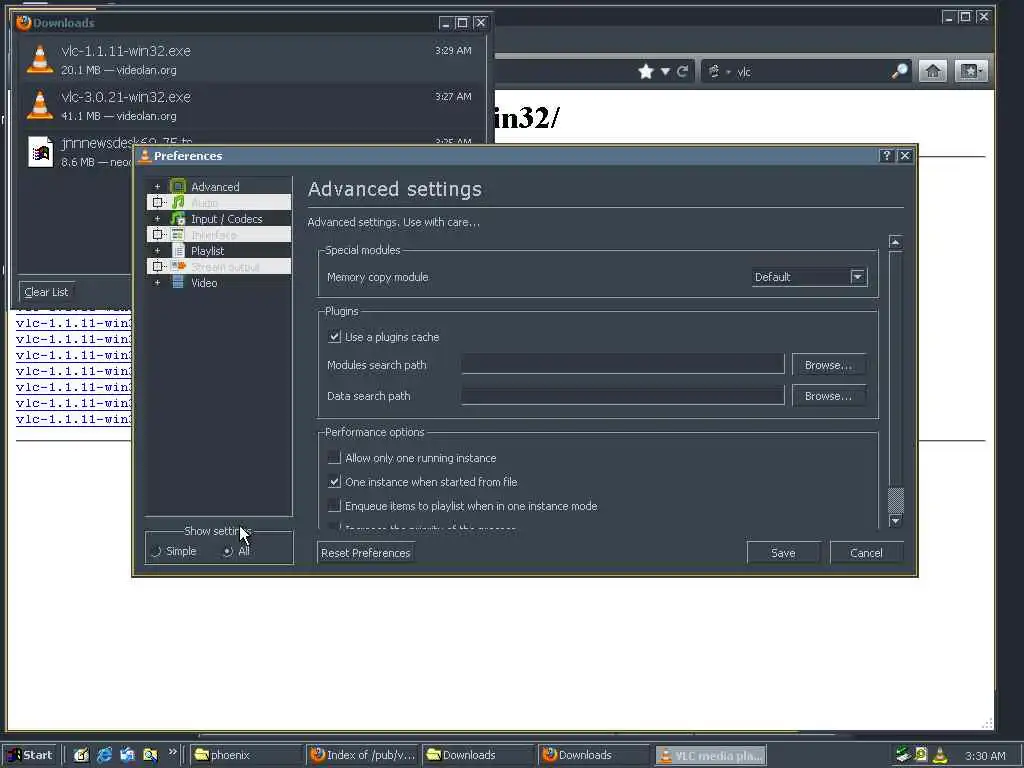Click the folder search quick launch icon
The height and width of the screenshot is (768, 1024).
click(150, 755)
